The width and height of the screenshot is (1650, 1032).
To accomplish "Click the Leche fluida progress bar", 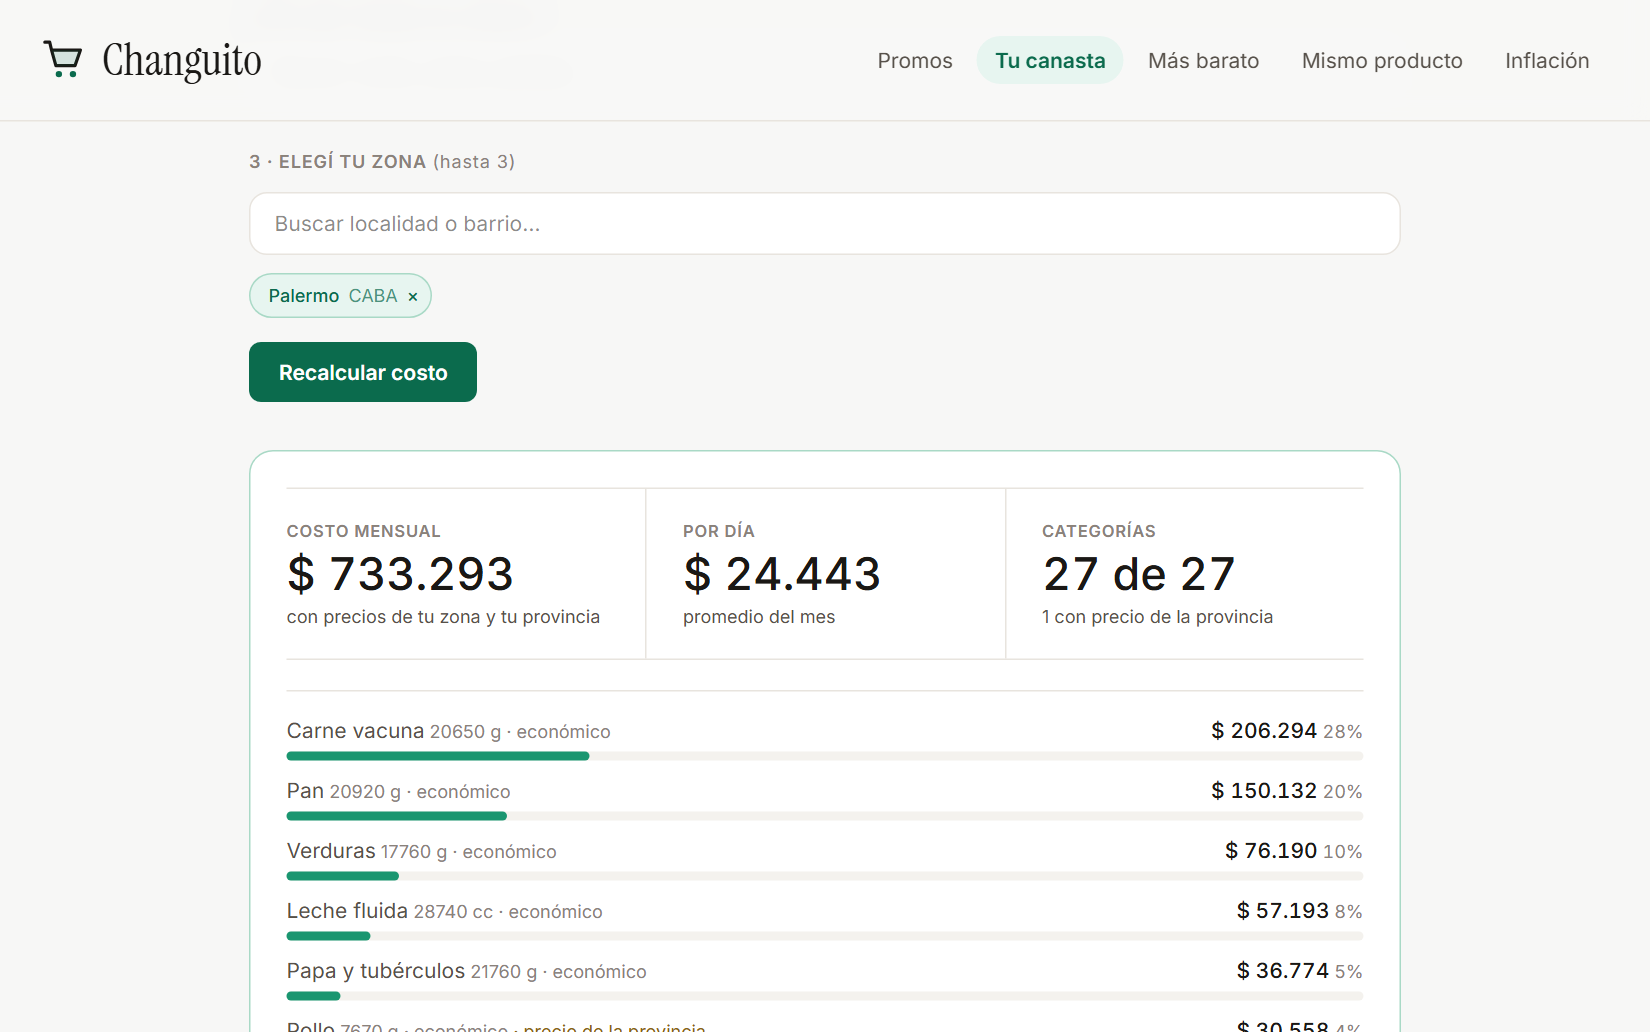I will click(824, 936).
